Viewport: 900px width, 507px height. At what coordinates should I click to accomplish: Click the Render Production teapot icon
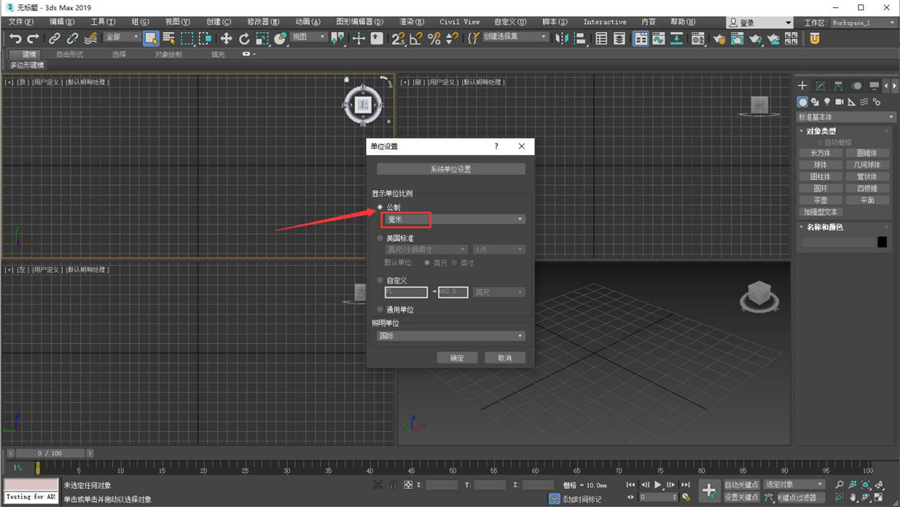click(x=755, y=38)
